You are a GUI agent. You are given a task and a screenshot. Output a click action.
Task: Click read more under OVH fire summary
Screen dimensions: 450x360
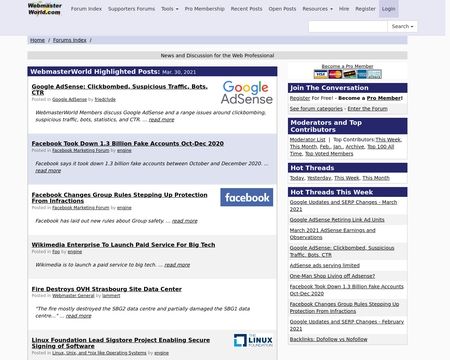pyautogui.click(x=78, y=316)
